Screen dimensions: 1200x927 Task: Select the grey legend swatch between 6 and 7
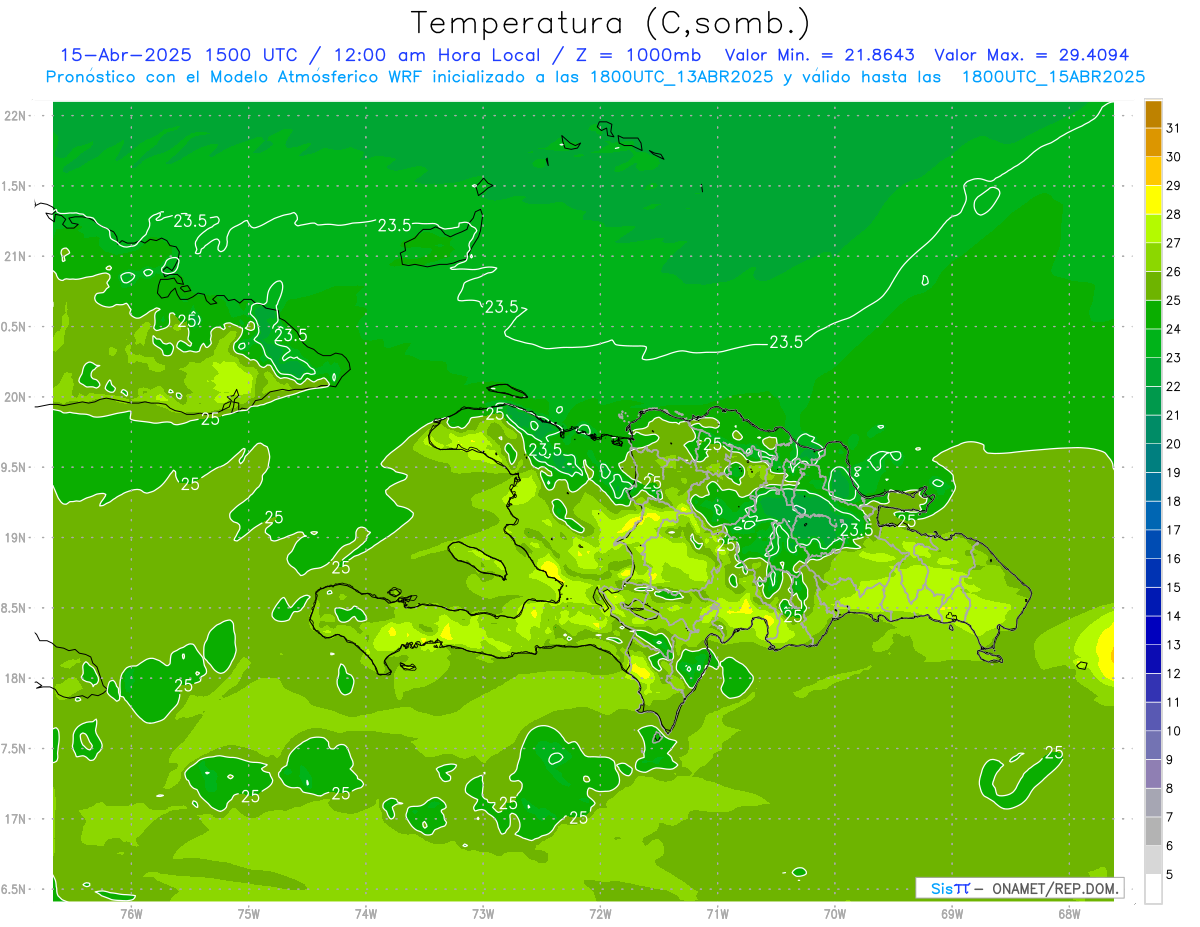[1153, 832]
